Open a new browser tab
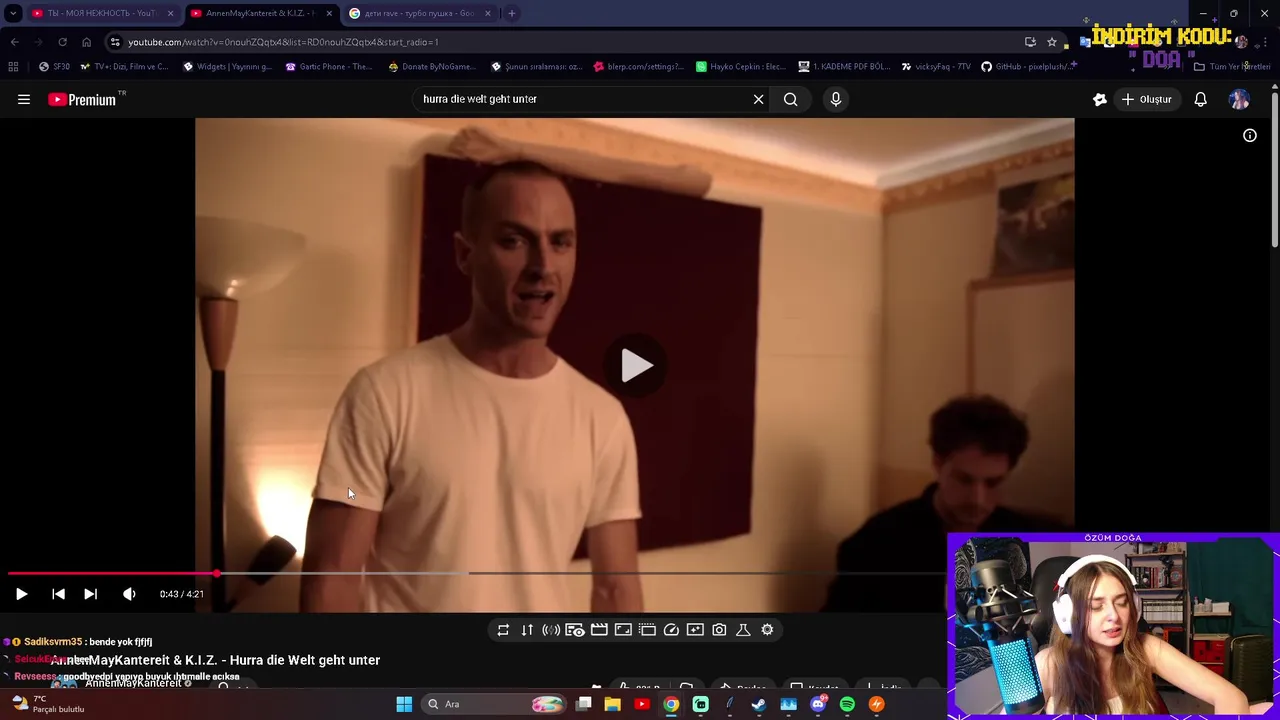The image size is (1280, 720). pyautogui.click(x=511, y=13)
